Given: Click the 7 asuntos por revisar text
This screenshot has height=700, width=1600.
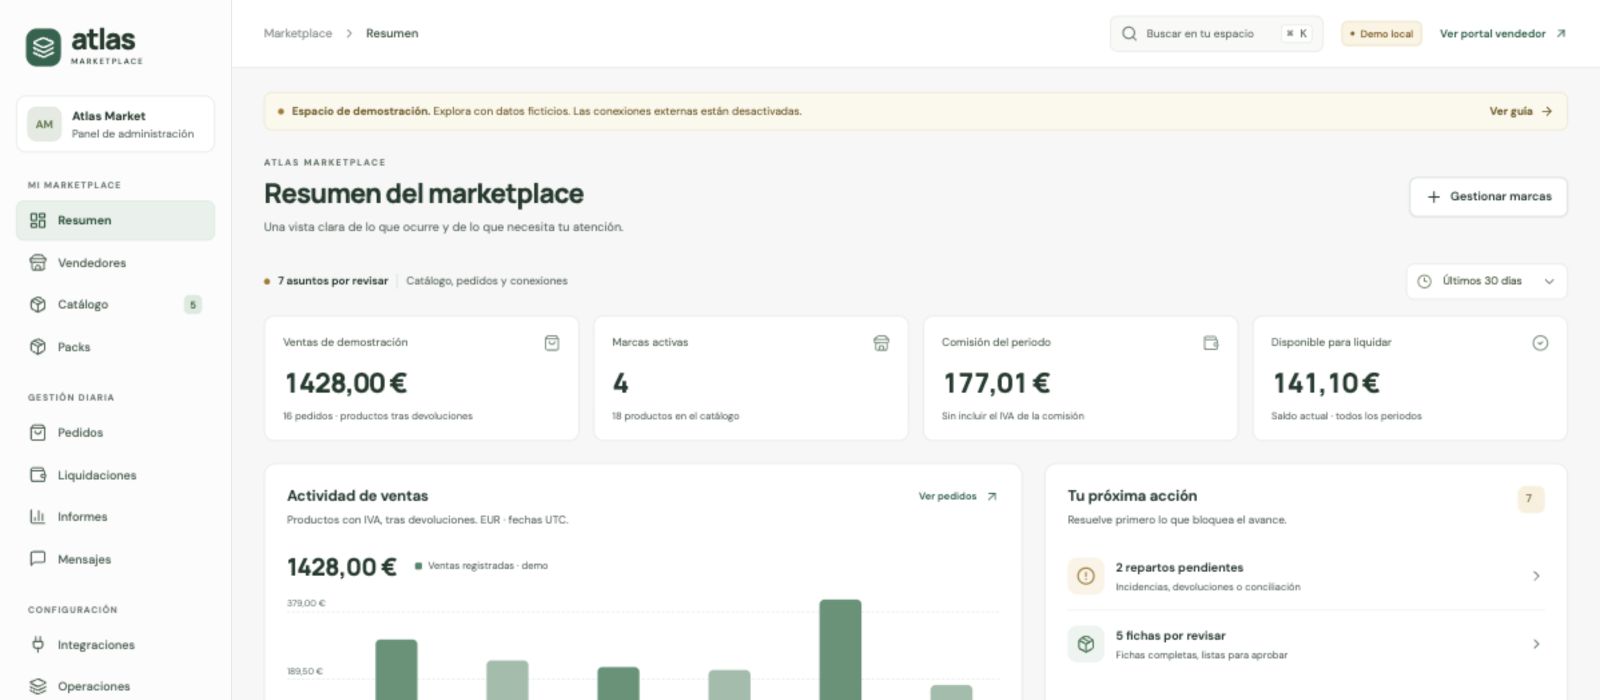Looking at the screenshot, I should [x=333, y=281].
